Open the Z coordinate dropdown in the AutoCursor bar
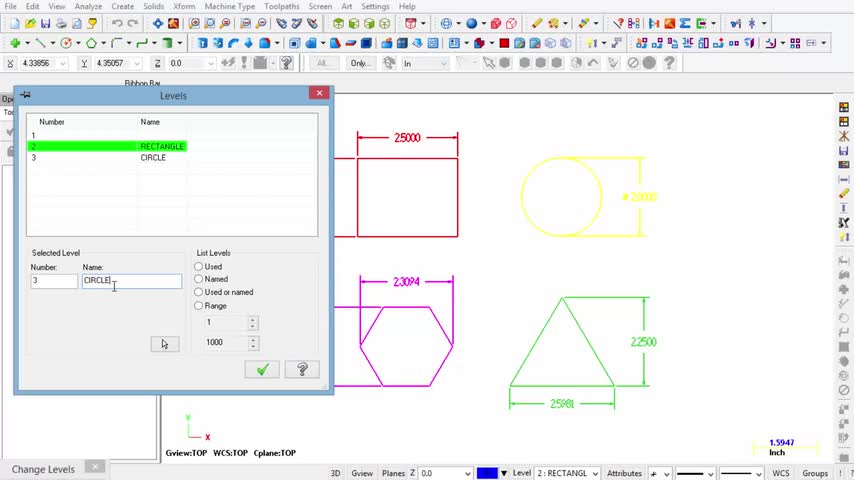The width and height of the screenshot is (854, 480). 210,64
